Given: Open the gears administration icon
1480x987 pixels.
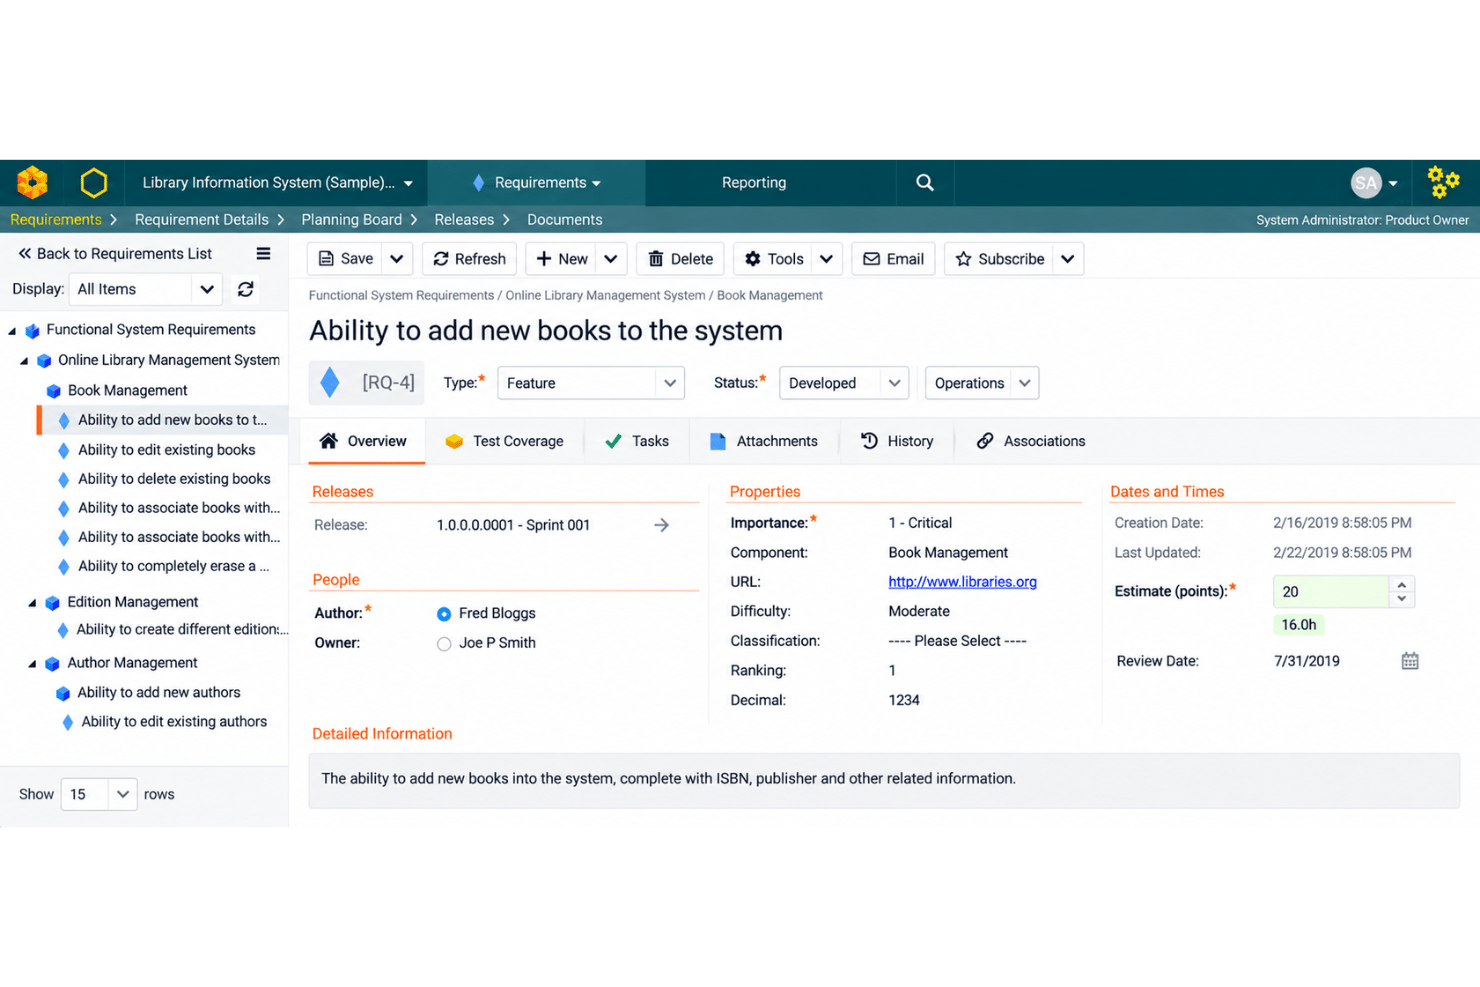Looking at the screenshot, I should pos(1443,183).
